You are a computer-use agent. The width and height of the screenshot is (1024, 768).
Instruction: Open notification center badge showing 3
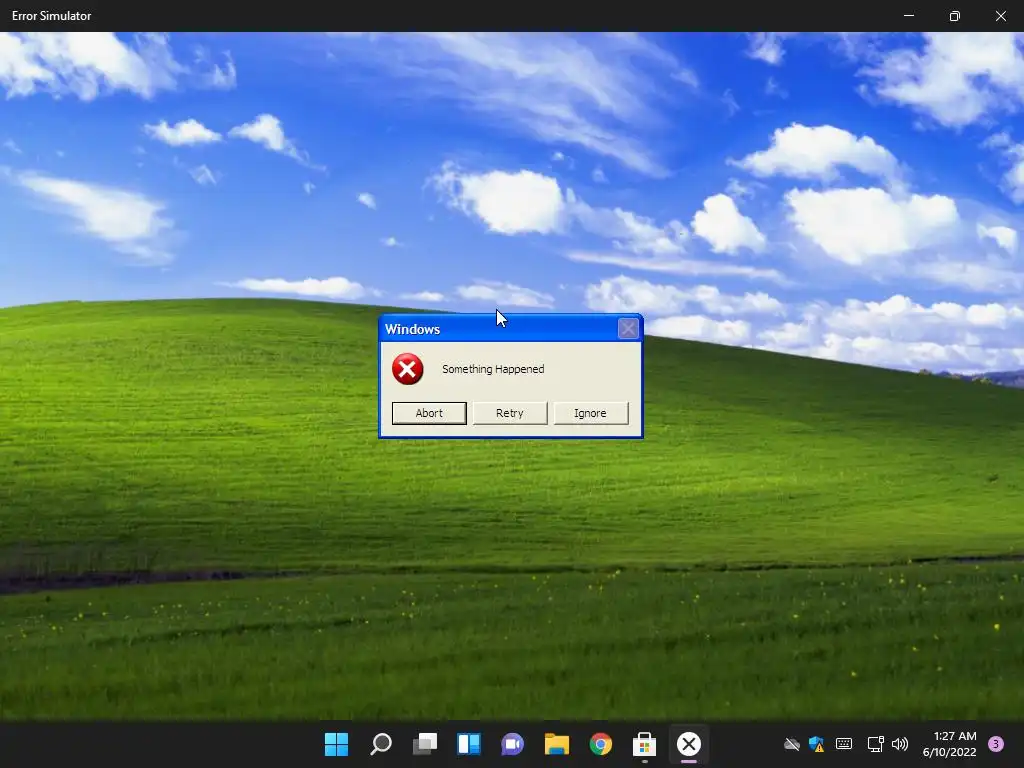click(x=996, y=744)
